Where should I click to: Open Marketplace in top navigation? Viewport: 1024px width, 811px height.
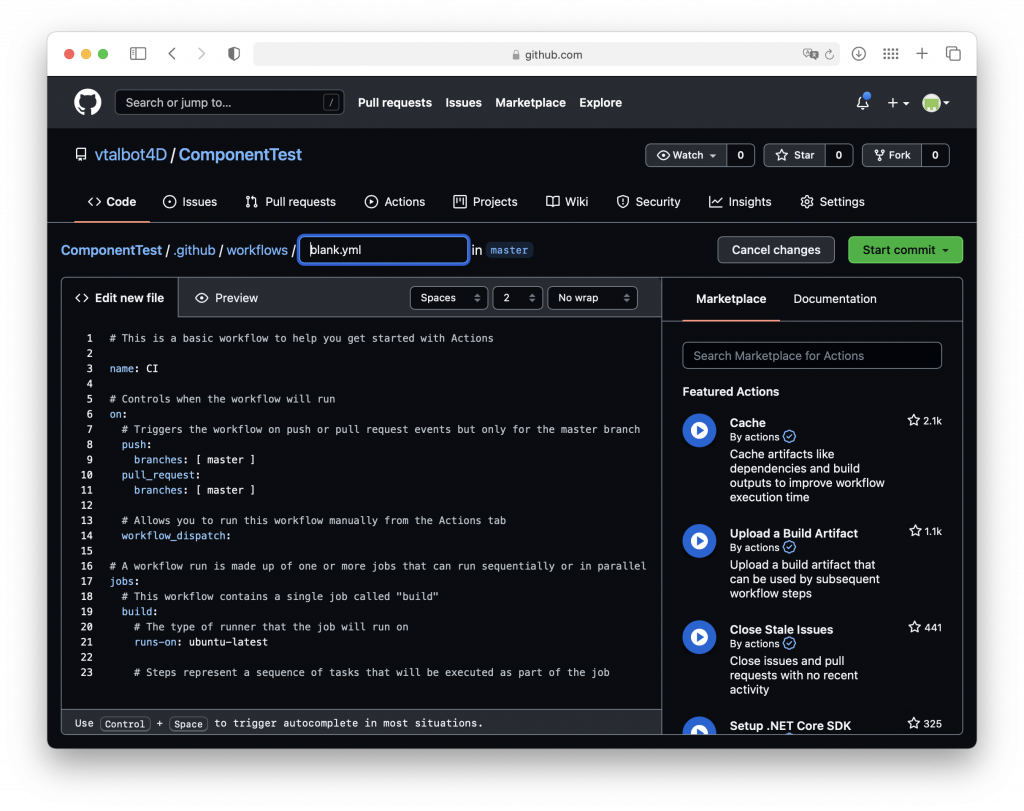(530, 103)
